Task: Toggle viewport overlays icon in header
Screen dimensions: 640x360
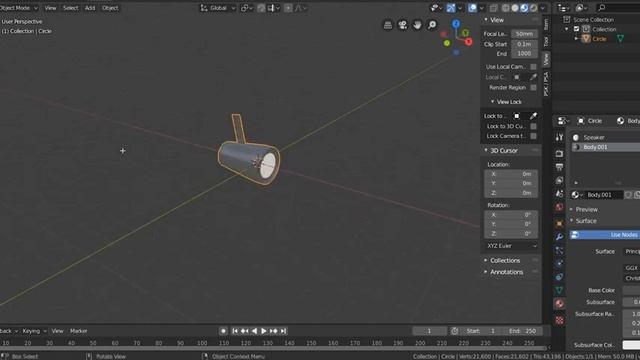Action: click(x=472, y=8)
